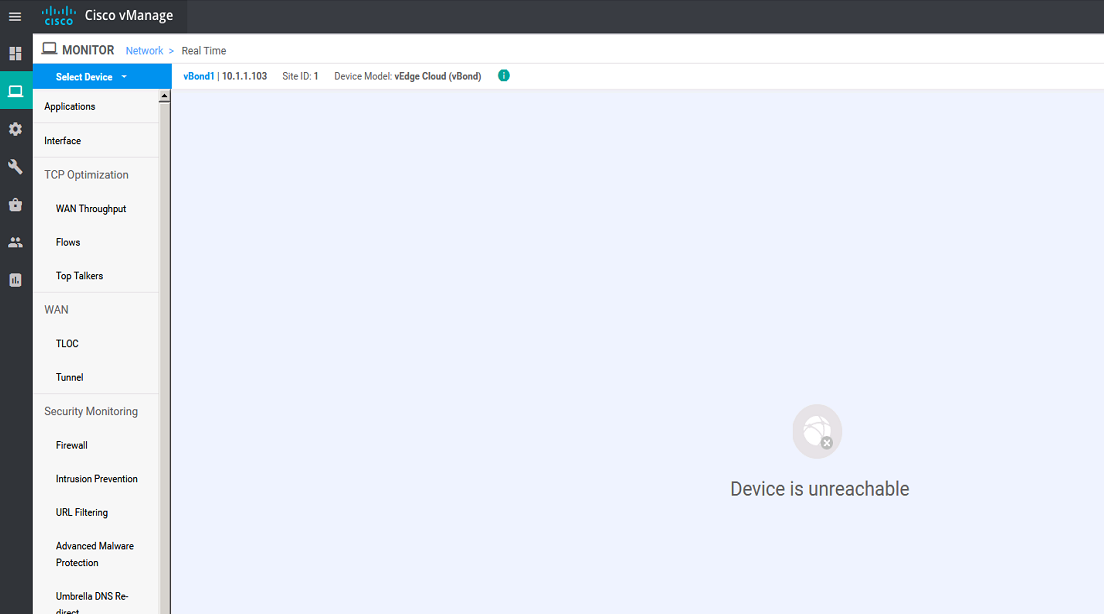The height and width of the screenshot is (614, 1104).
Task: Open the Tools wrench icon
Action: [x=15, y=167]
